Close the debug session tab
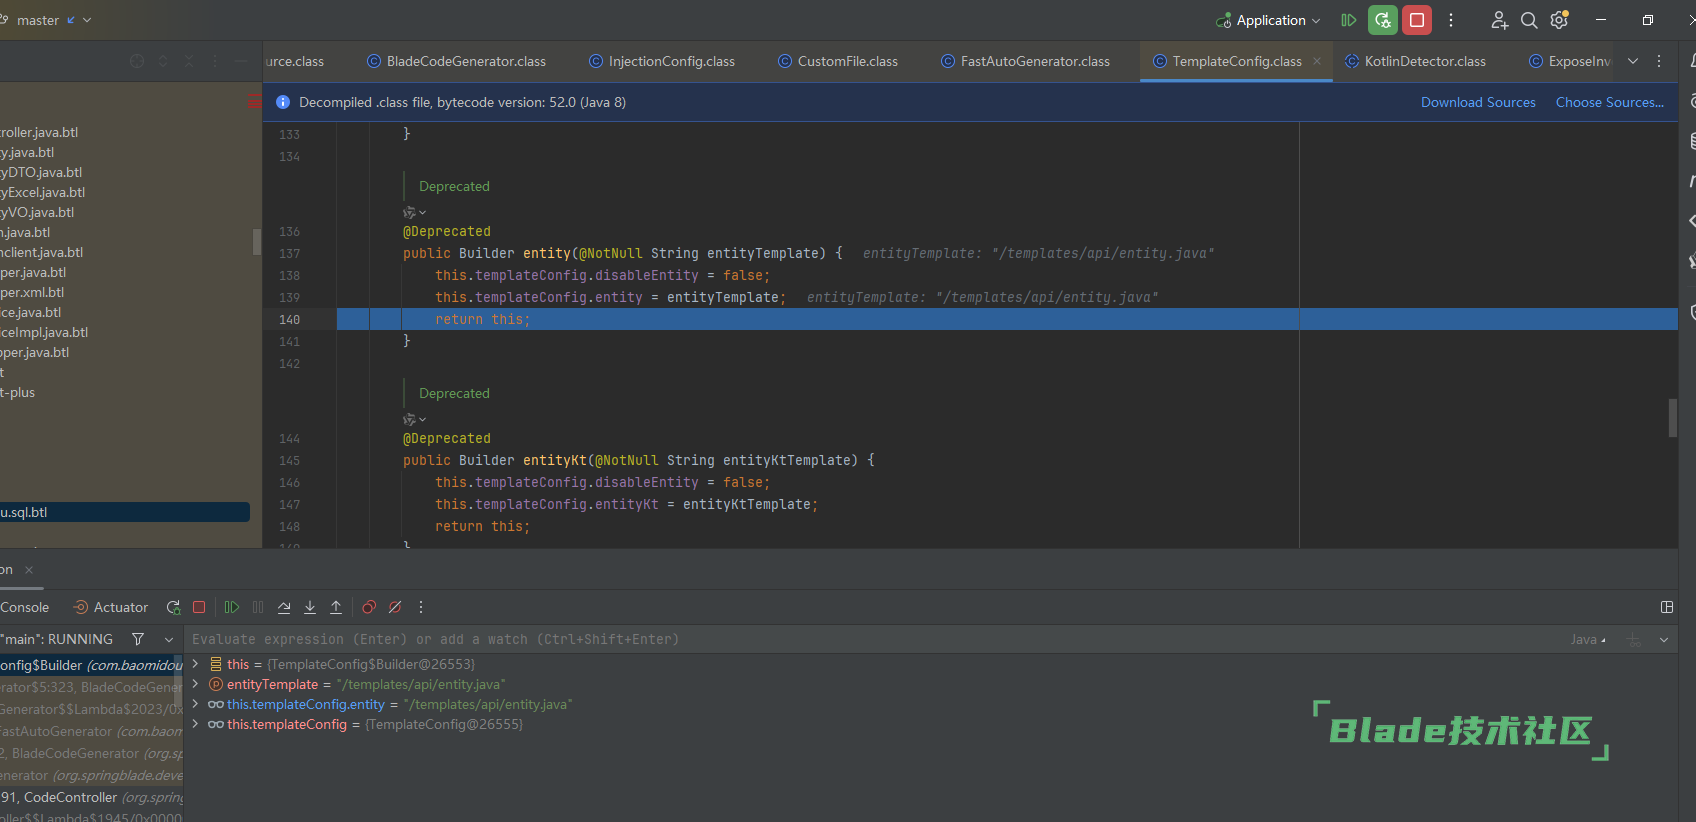 pyautogui.click(x=29, y=570)
